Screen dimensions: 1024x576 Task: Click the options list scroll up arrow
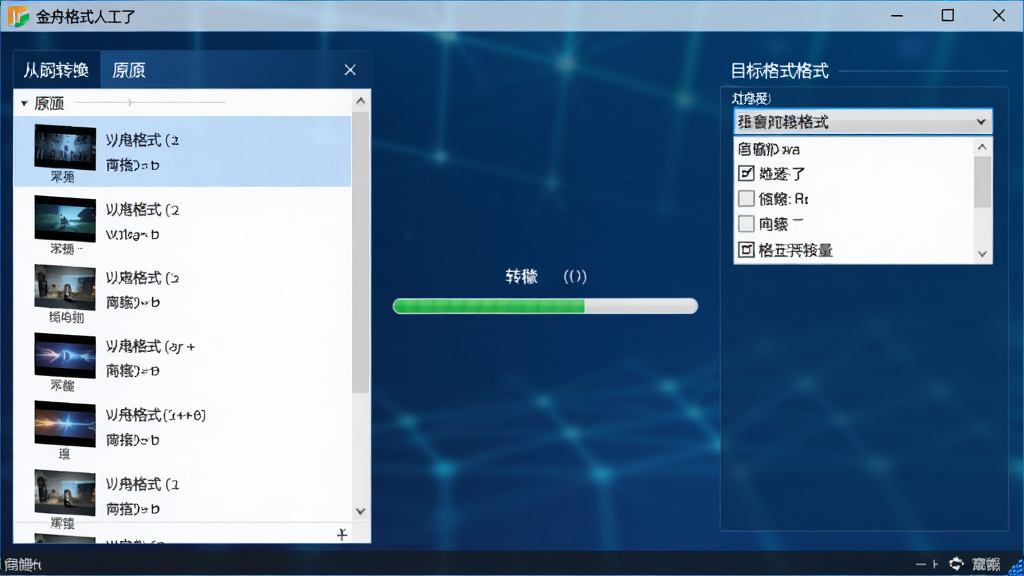pyautogui.click(x=982, y=147)
